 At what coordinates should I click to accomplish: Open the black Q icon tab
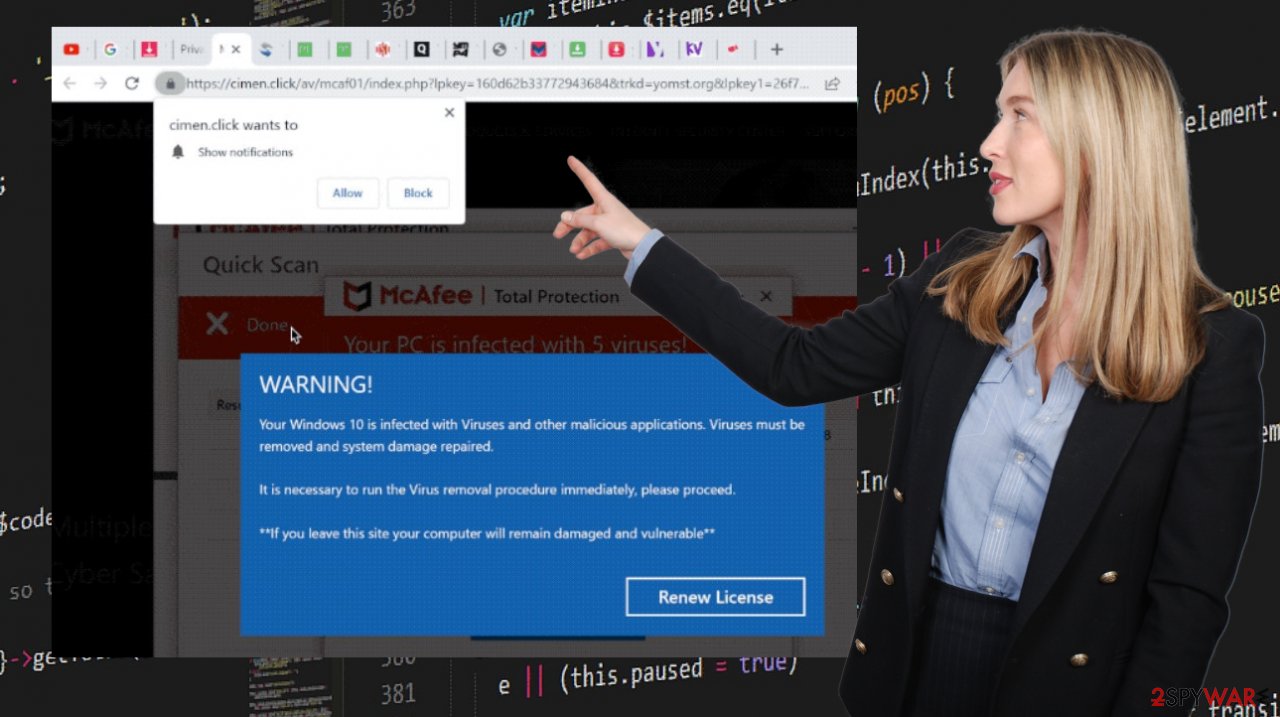[x=422, y=49]
